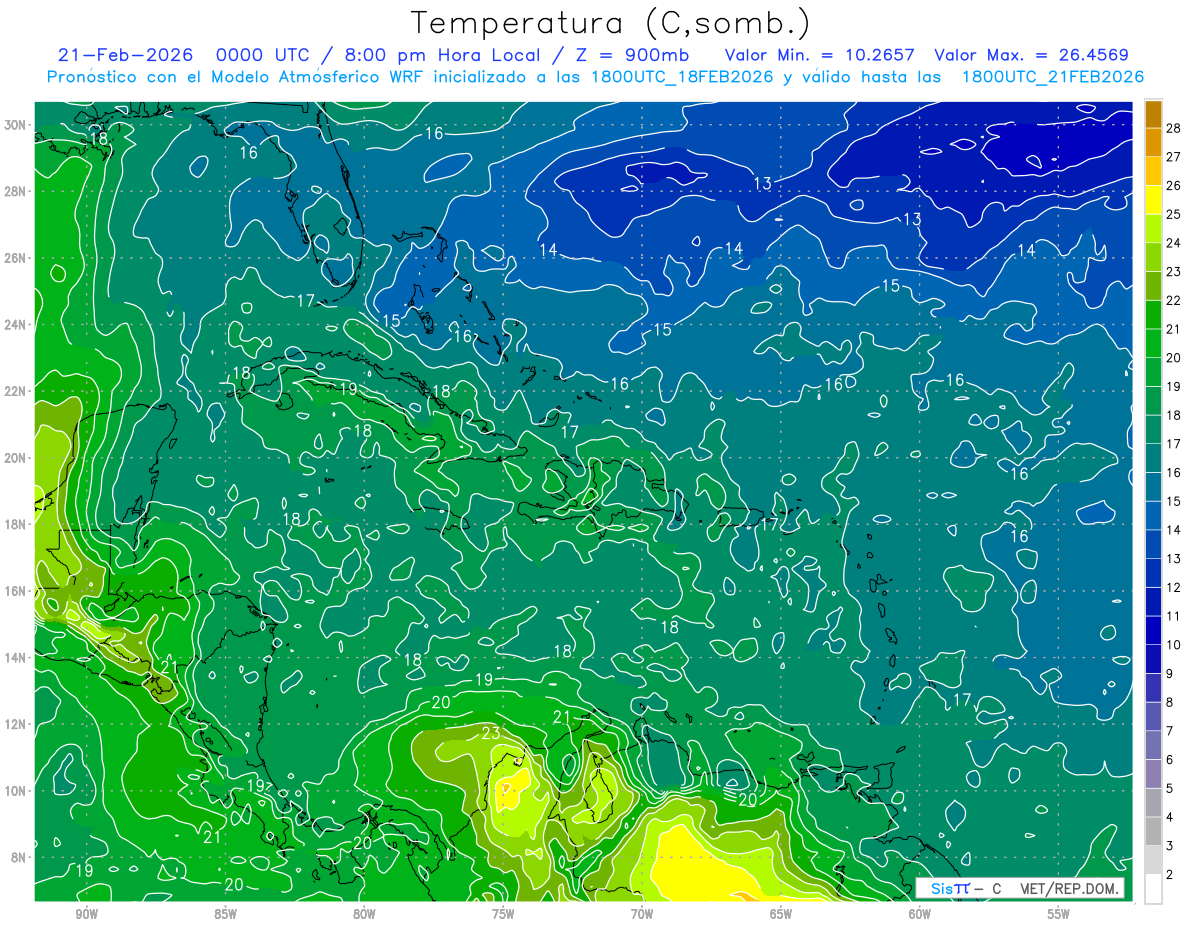Click the white bottom swatch below 2
1200x927 pixels.
pyautogui.click(x=1153, y=889)
